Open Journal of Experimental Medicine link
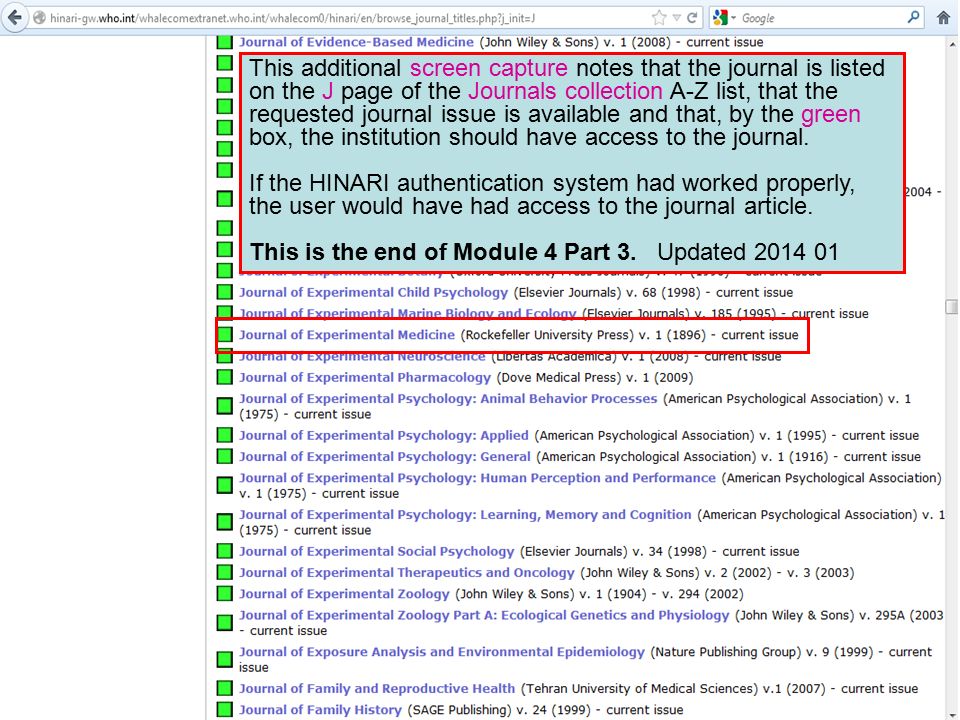 pyautogui.click(x=347, y=335)
